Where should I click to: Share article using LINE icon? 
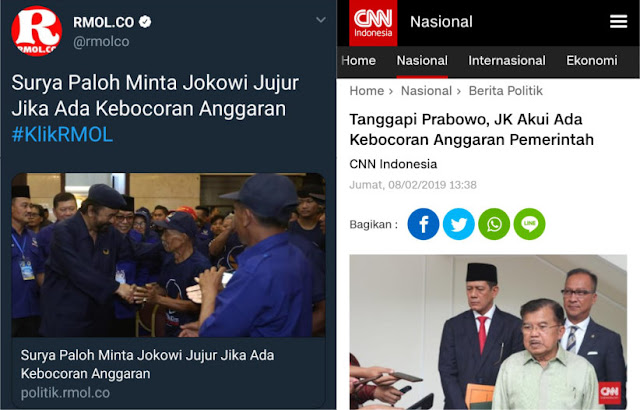pos(529,224)
